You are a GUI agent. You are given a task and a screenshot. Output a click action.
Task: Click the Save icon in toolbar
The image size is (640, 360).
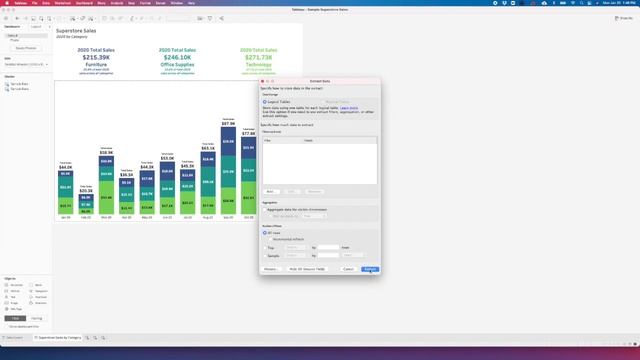click(x=33, y=18)
